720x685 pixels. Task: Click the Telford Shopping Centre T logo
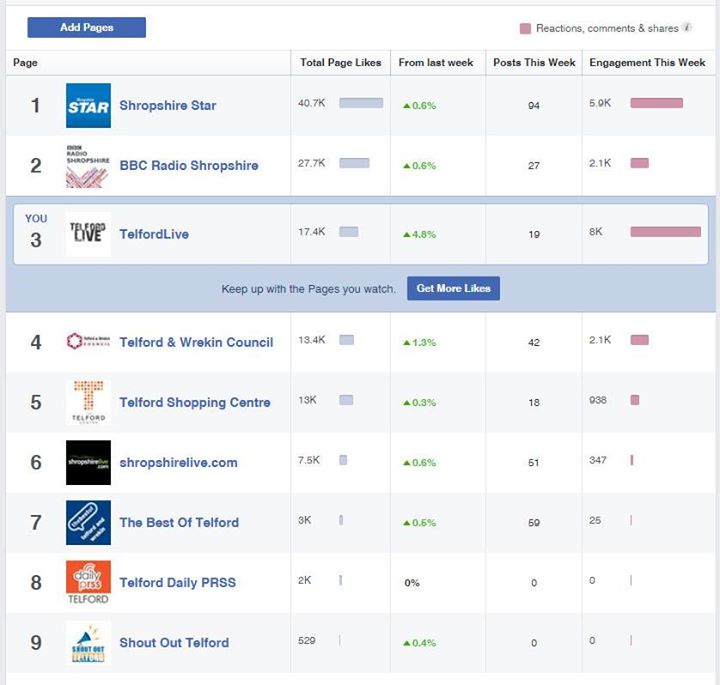[88, 402]
